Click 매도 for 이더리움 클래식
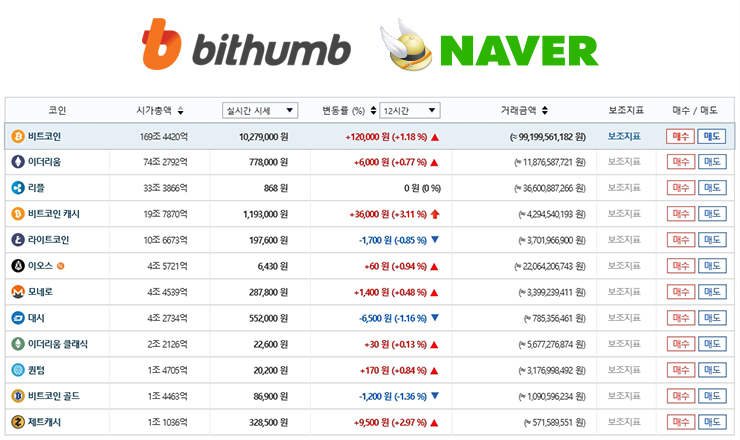This screenshot has height=440, width=740. pos(712,344)
